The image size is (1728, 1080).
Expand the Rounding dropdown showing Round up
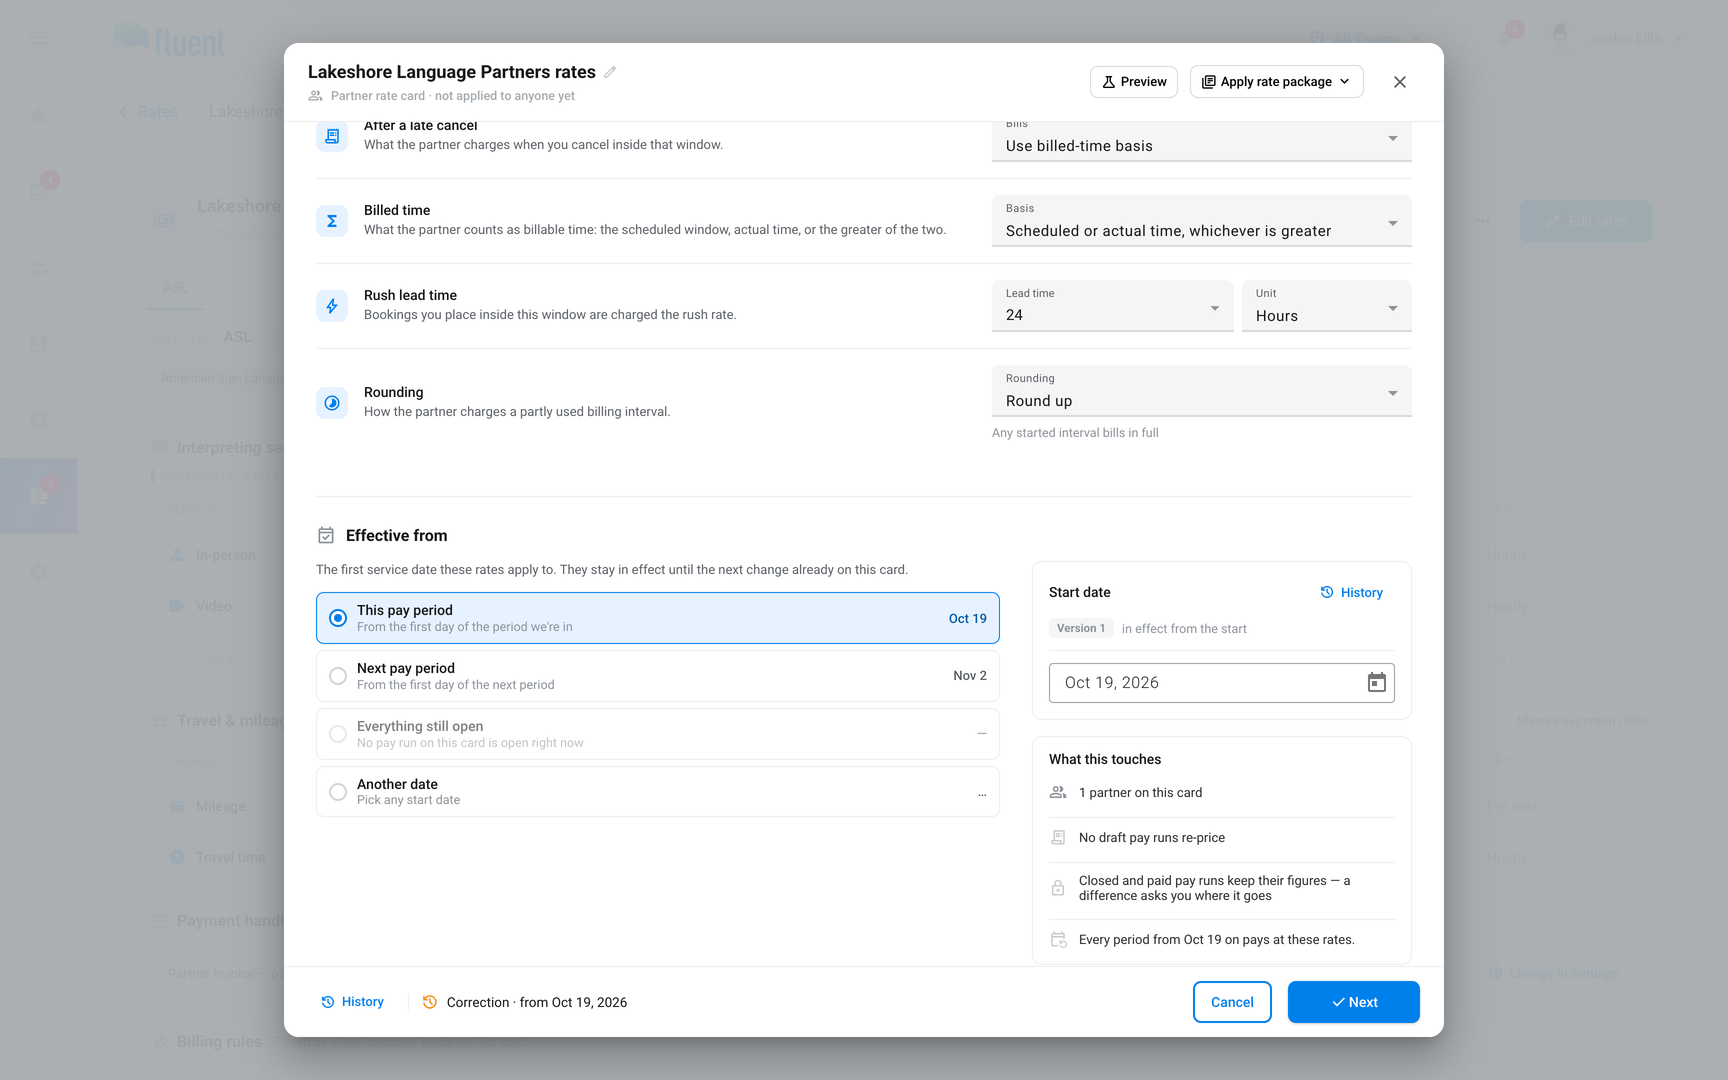[x=1201, y=391]
